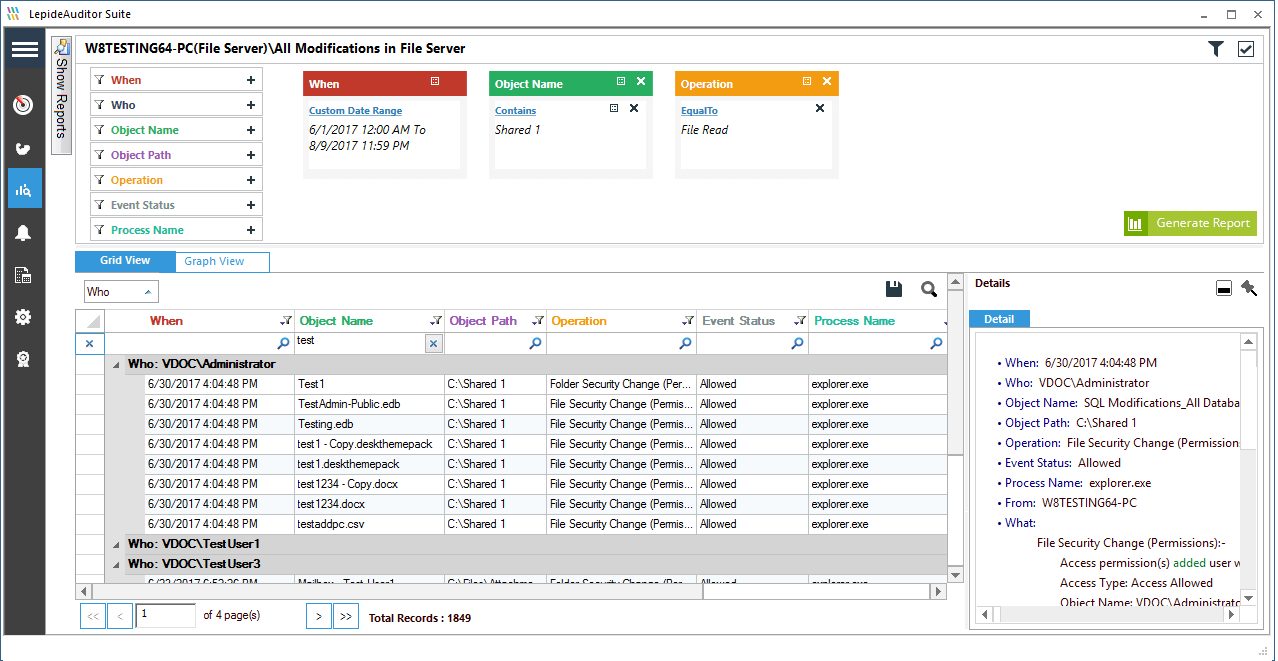
Task: Click the Operation column search magnifier
Action: coord(686,344)
